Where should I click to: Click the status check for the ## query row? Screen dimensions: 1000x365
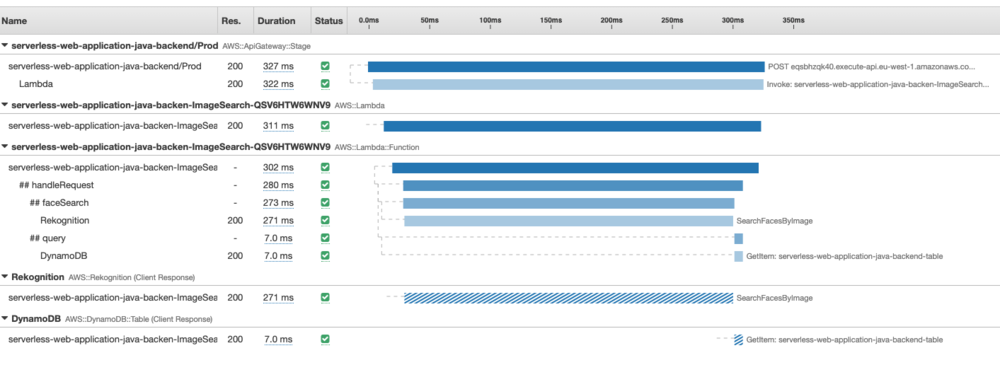pyautogui.click(x=325, y=238)
